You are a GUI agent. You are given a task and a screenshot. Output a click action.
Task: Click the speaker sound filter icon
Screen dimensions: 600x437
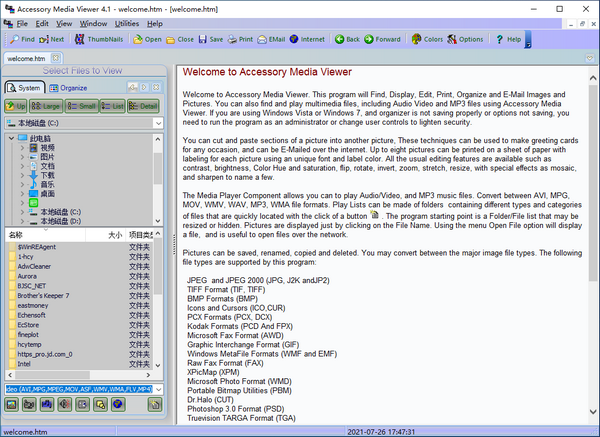click(65, 404)
